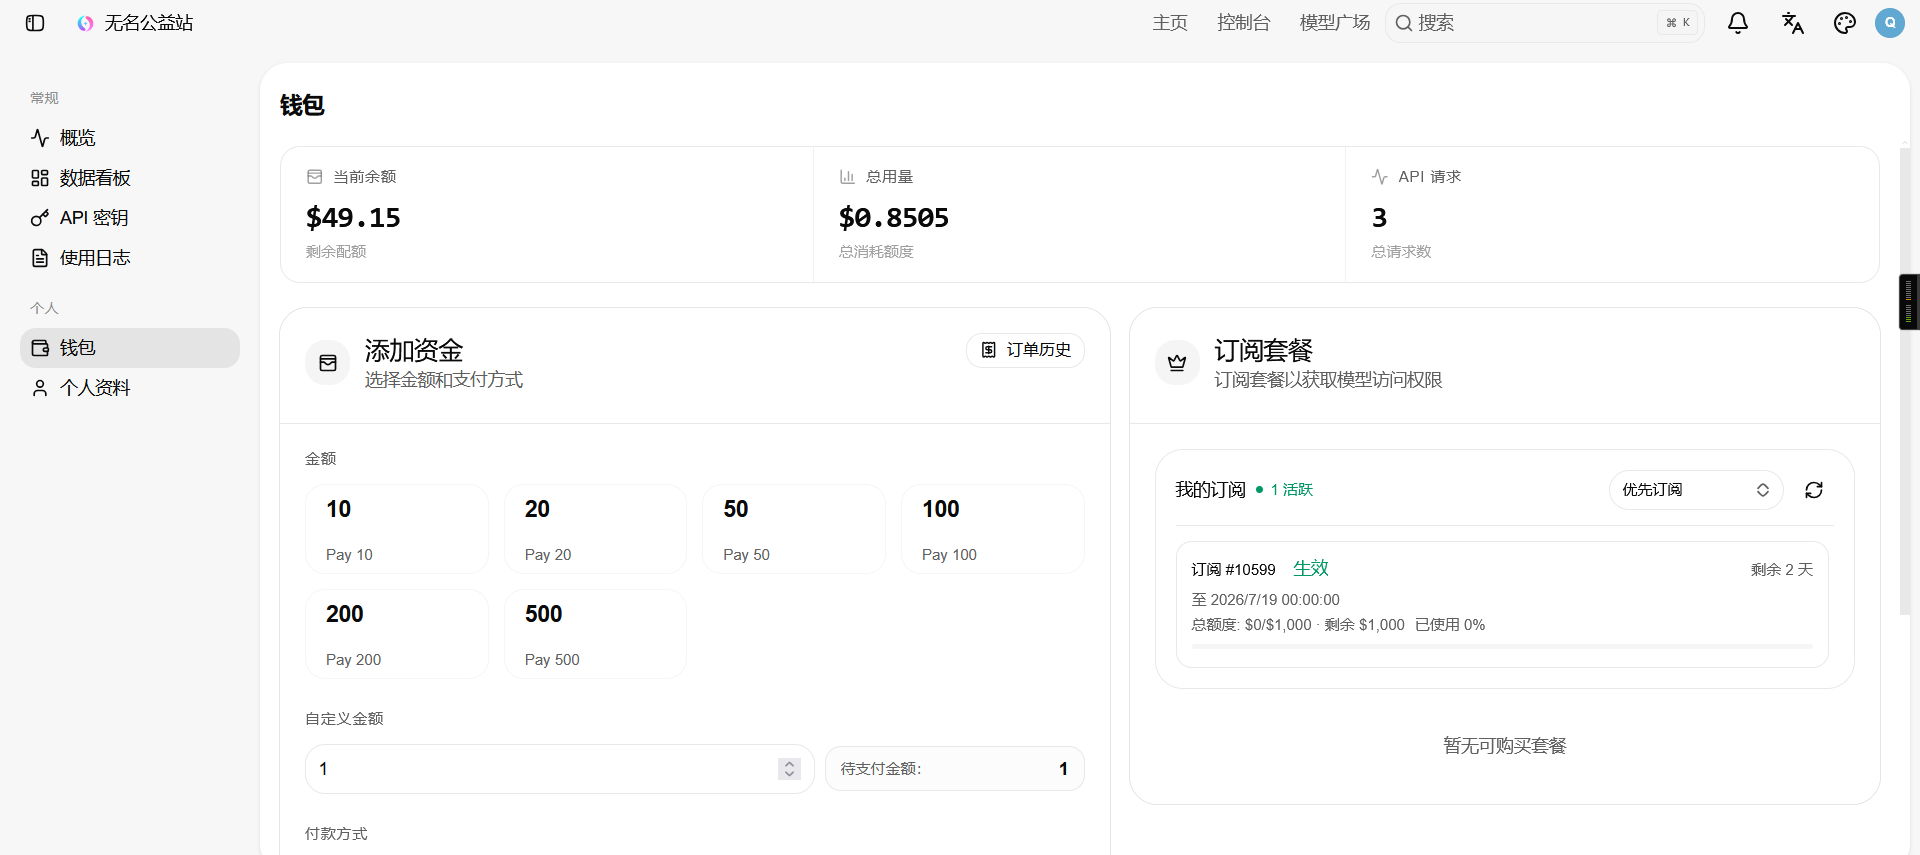Select the 20 amount option
The width and height of the screenshot is (1920, 855).
pos(595,529)
